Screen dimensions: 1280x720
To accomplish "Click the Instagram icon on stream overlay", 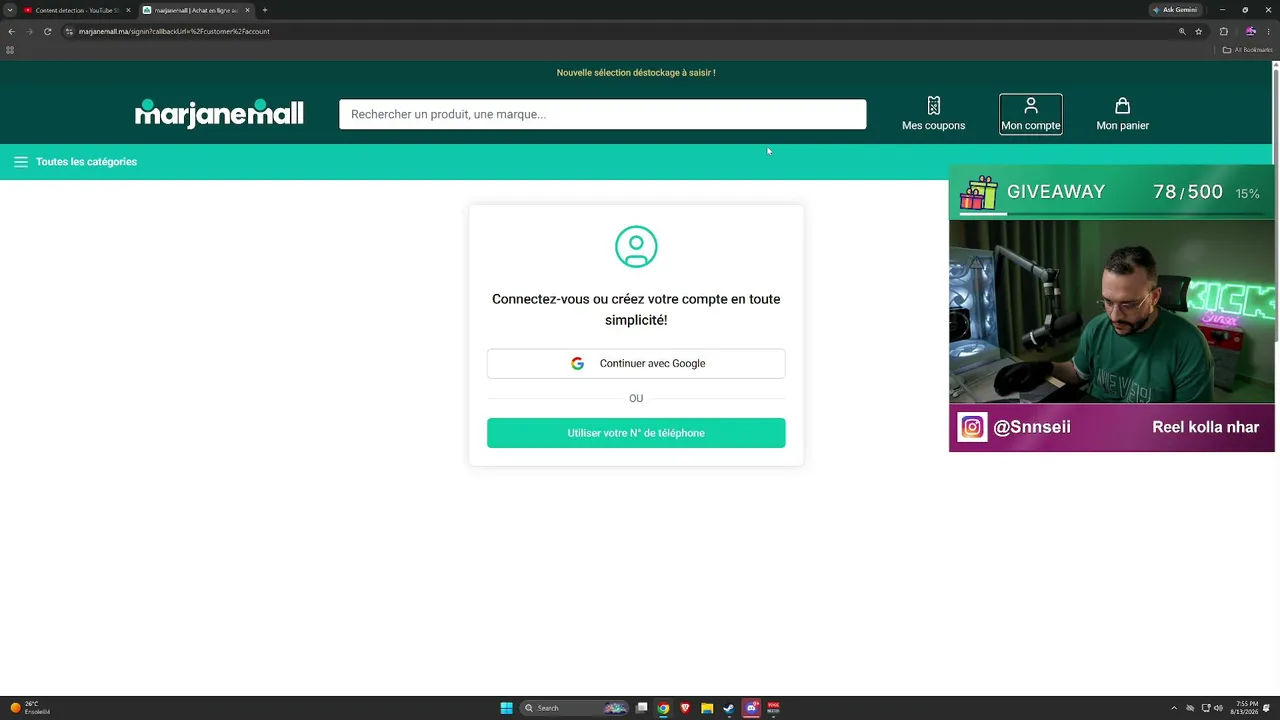I will click(x=972, y=427).
